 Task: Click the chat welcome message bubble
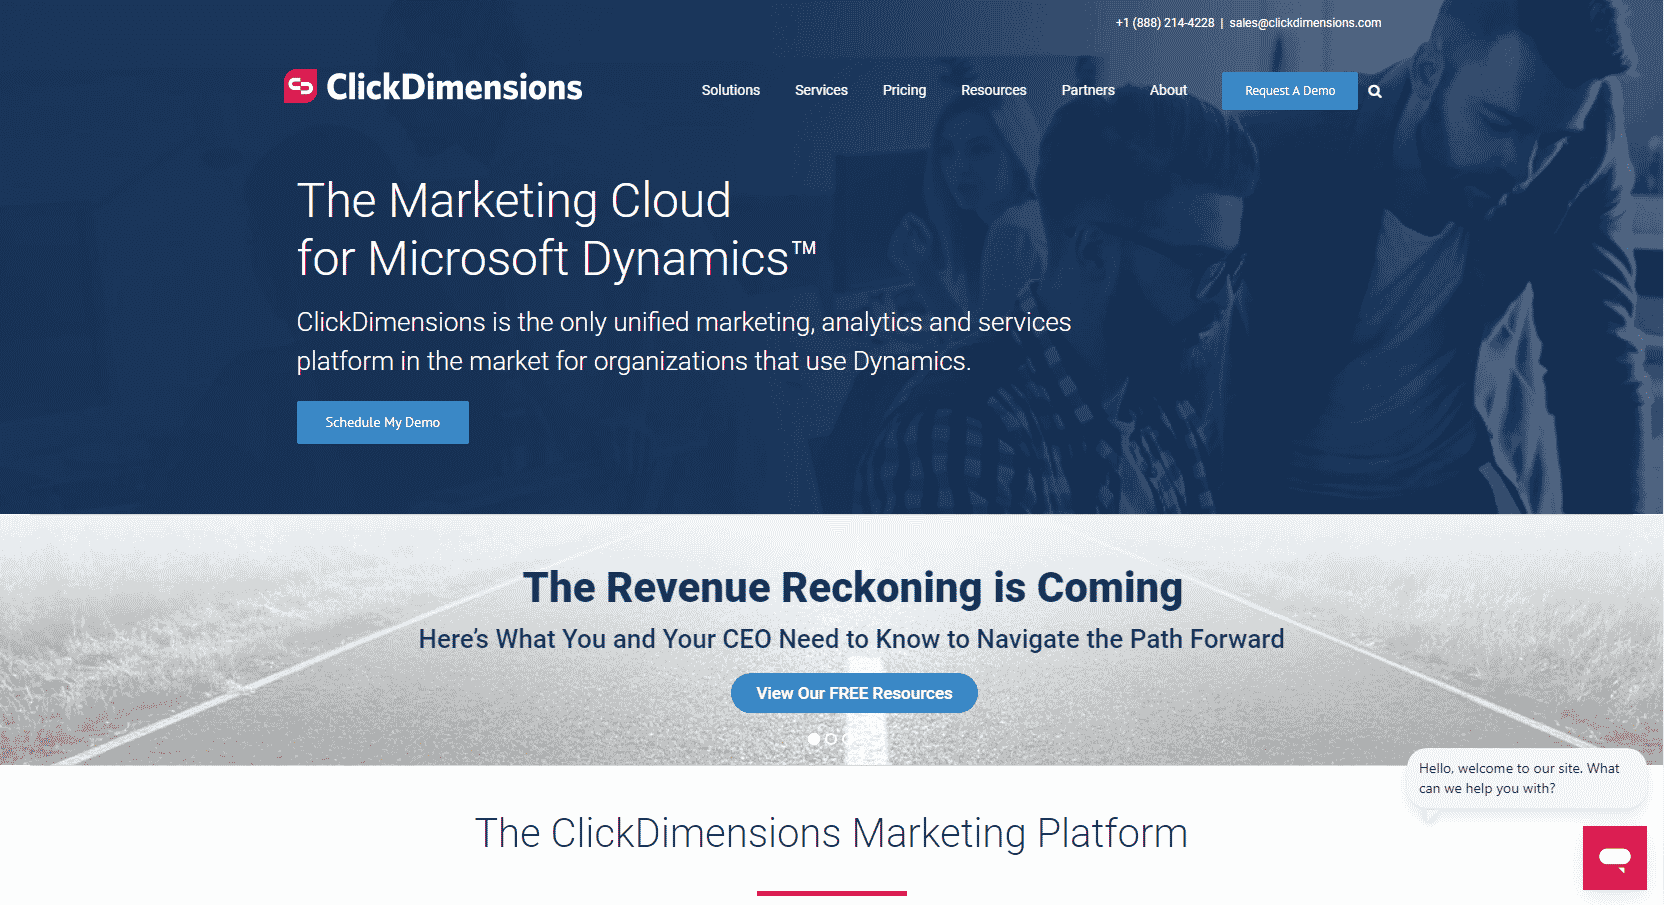tap(1527, 778)
